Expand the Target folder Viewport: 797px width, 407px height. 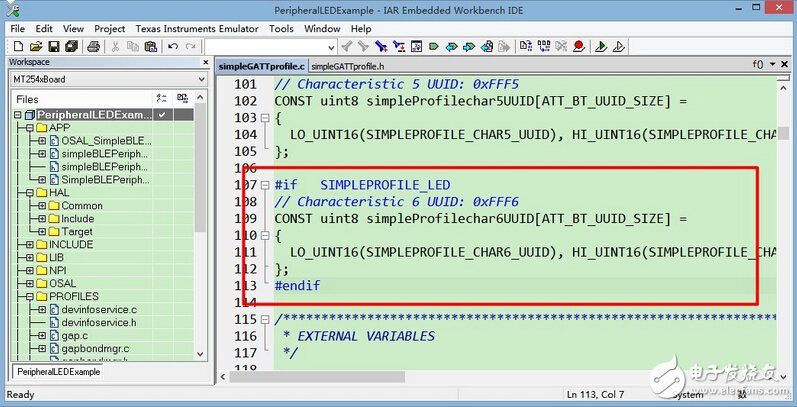coord(42,232)
